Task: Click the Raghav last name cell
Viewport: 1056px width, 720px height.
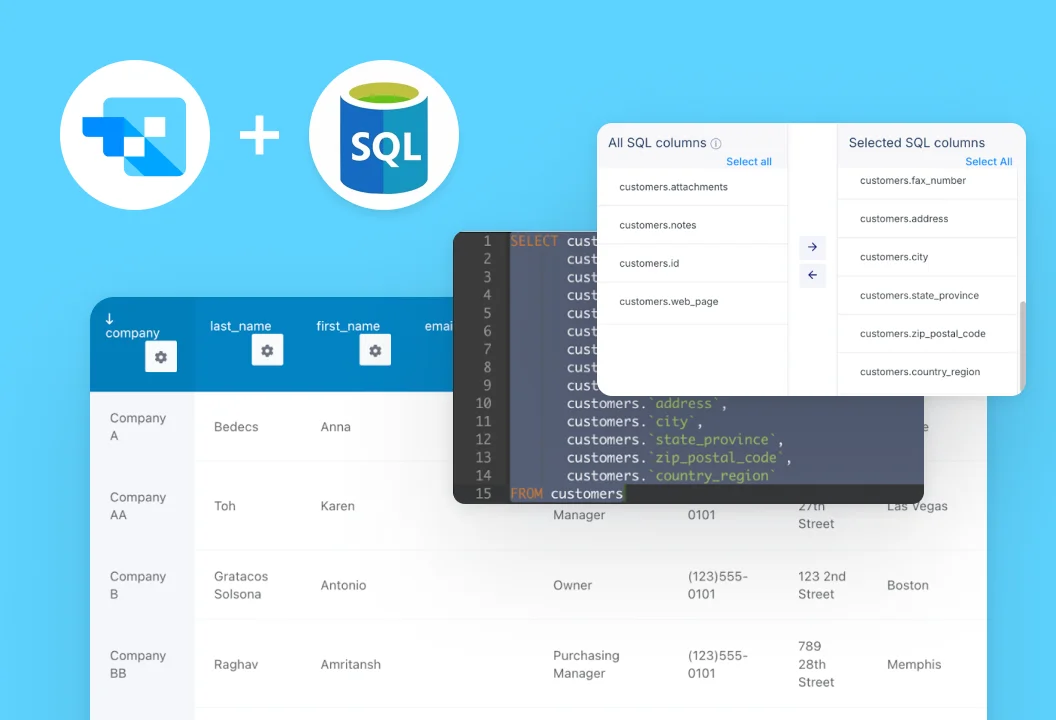Action: (x=236, y=664)
